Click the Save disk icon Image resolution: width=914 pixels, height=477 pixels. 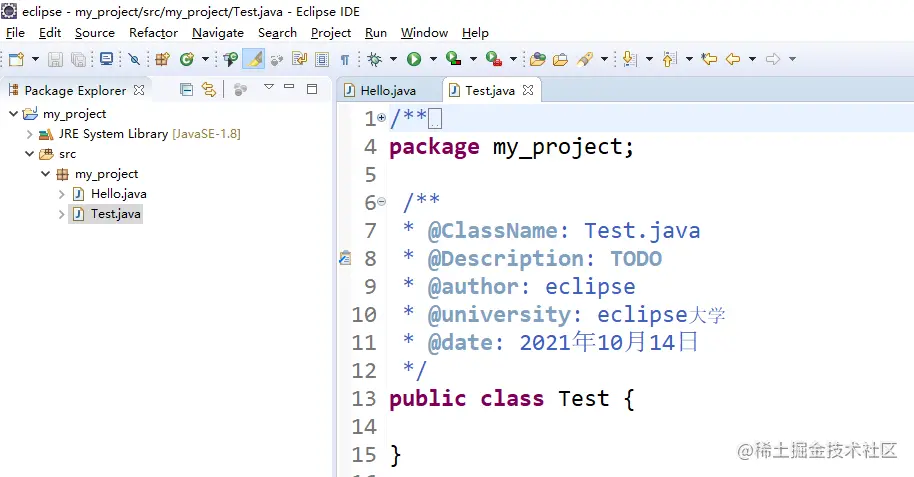tap(55, 59)
